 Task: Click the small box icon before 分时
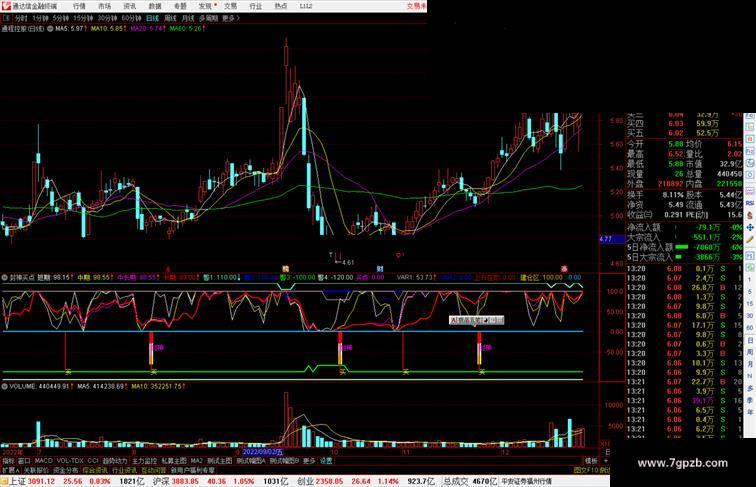tap(6, 18)
